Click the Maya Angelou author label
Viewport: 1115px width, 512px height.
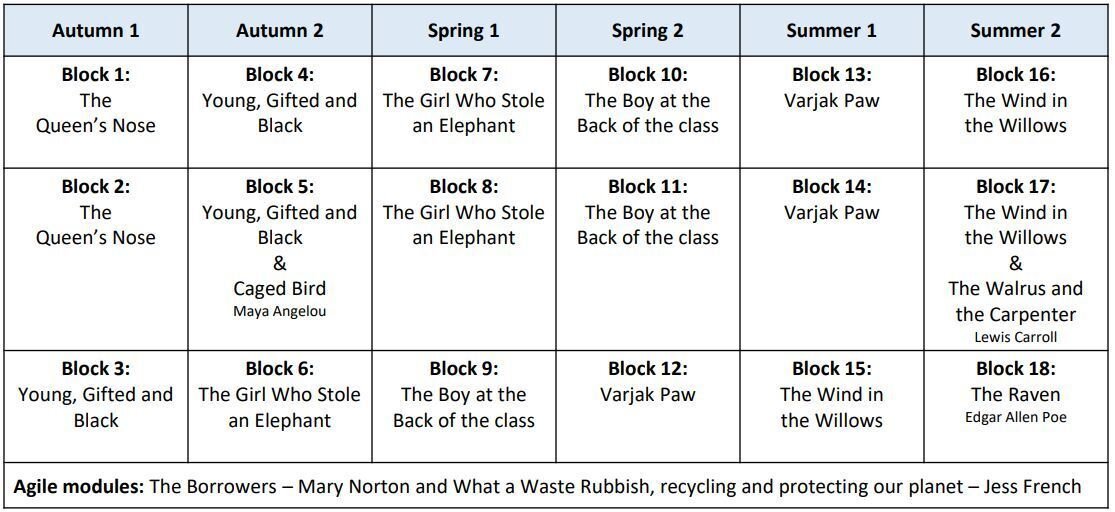(x=279, y=311)
